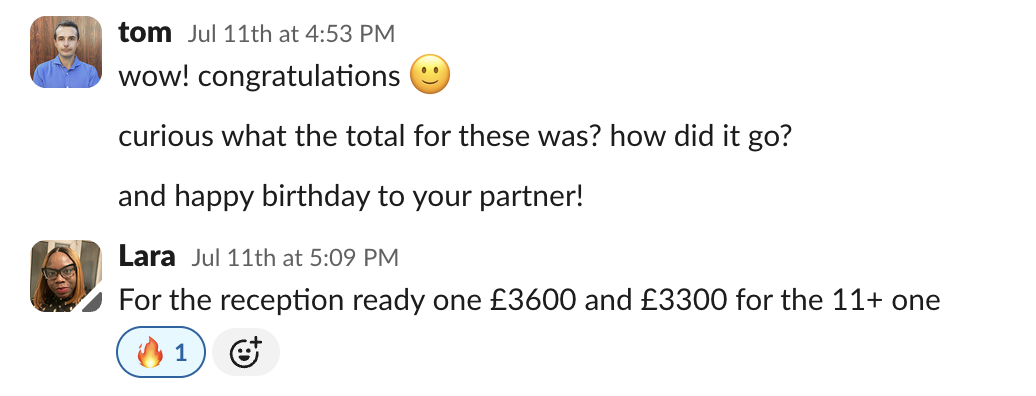Open the add reaction emoji picker
This screenshot has width=1036, height=396.
[246, 352]
